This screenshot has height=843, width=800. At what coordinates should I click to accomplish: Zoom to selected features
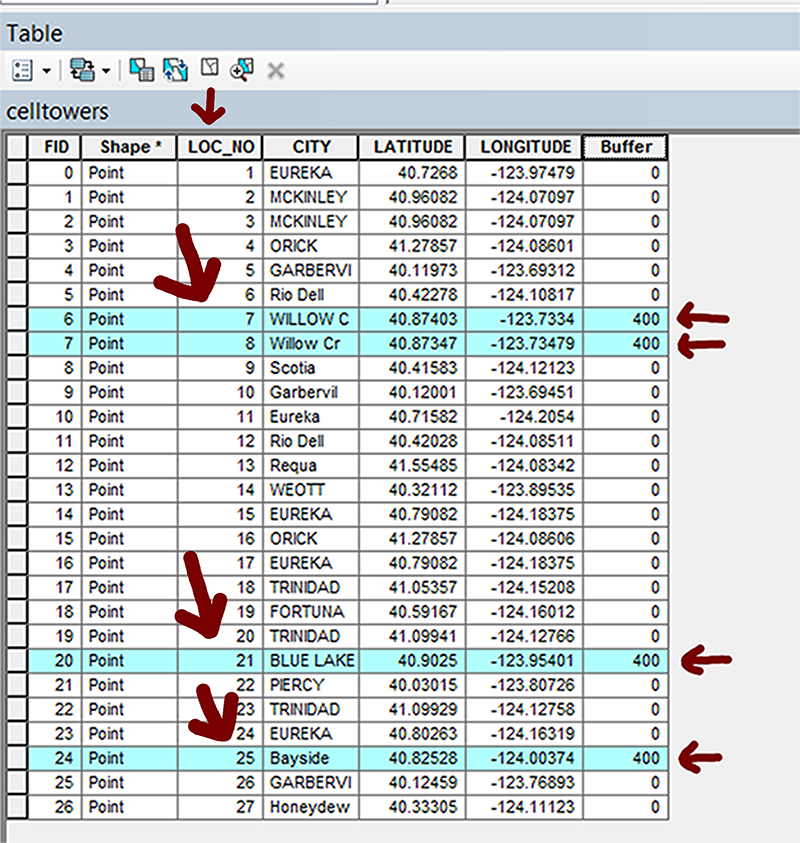click(241, 70)
